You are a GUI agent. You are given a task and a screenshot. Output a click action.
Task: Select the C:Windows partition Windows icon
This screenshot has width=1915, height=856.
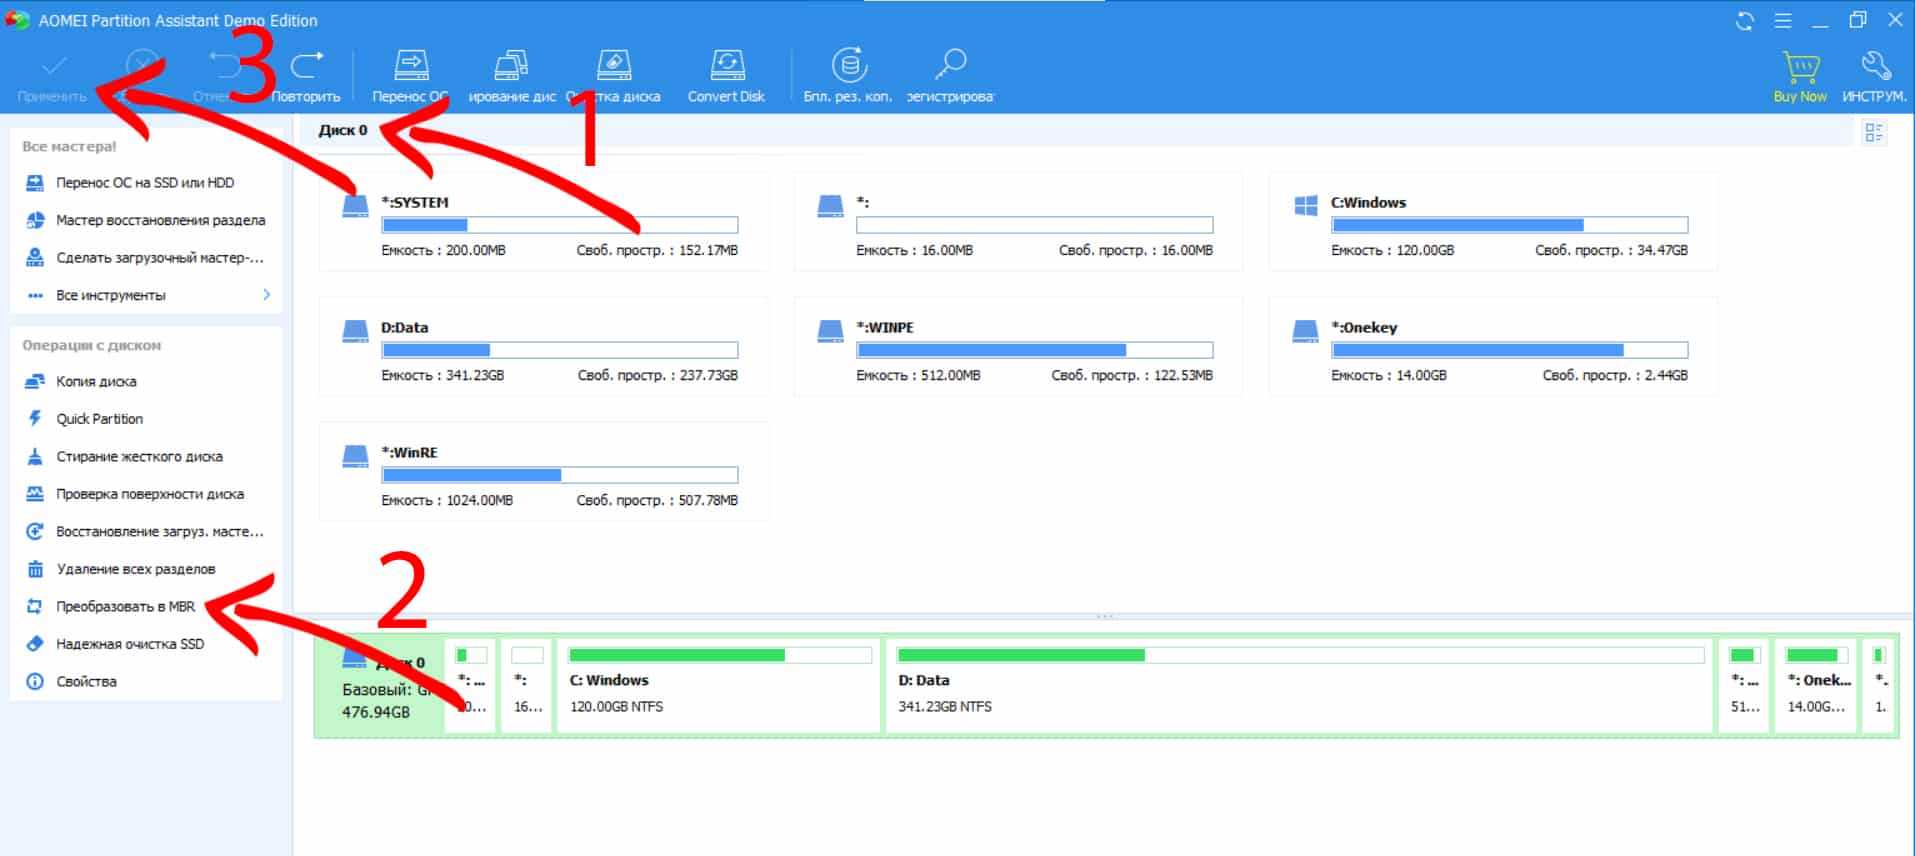click(x=1305, y=206)
